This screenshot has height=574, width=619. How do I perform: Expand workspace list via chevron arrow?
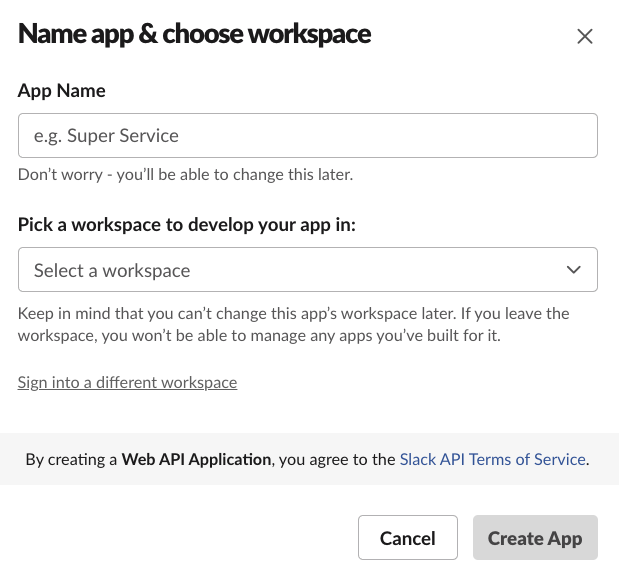click(573, 270)
